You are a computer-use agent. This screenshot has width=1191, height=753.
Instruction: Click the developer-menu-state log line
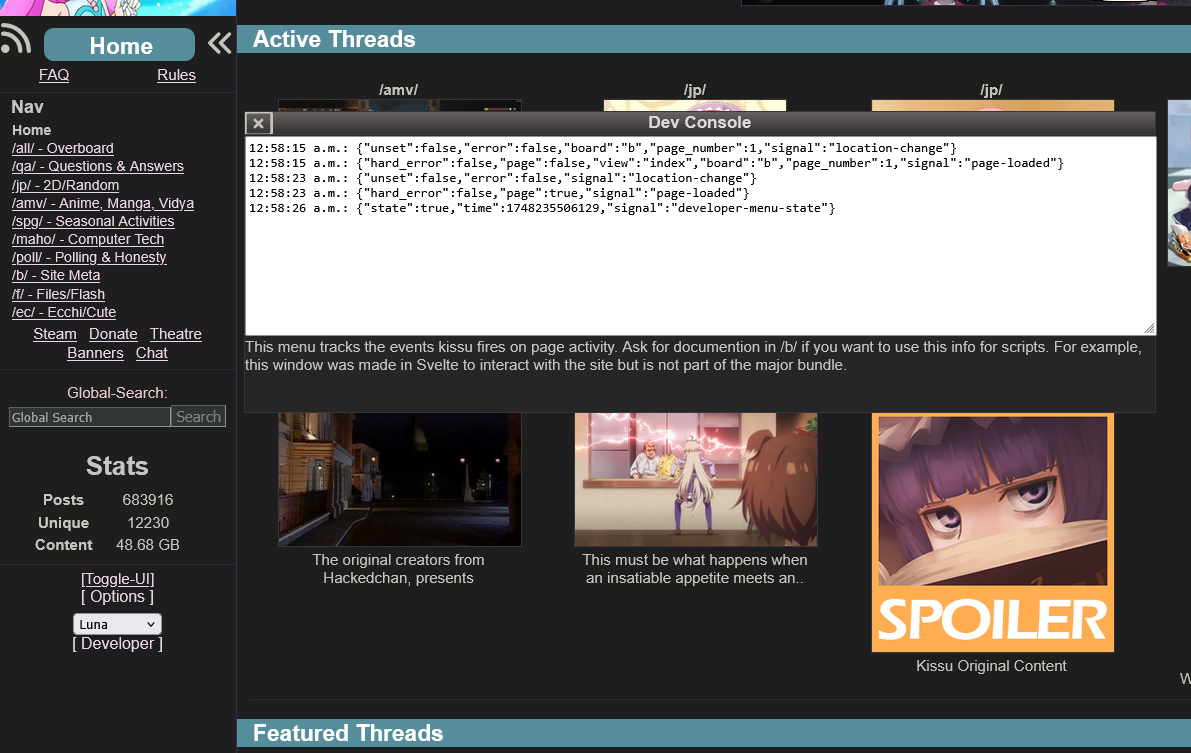(x=542, y=208)
